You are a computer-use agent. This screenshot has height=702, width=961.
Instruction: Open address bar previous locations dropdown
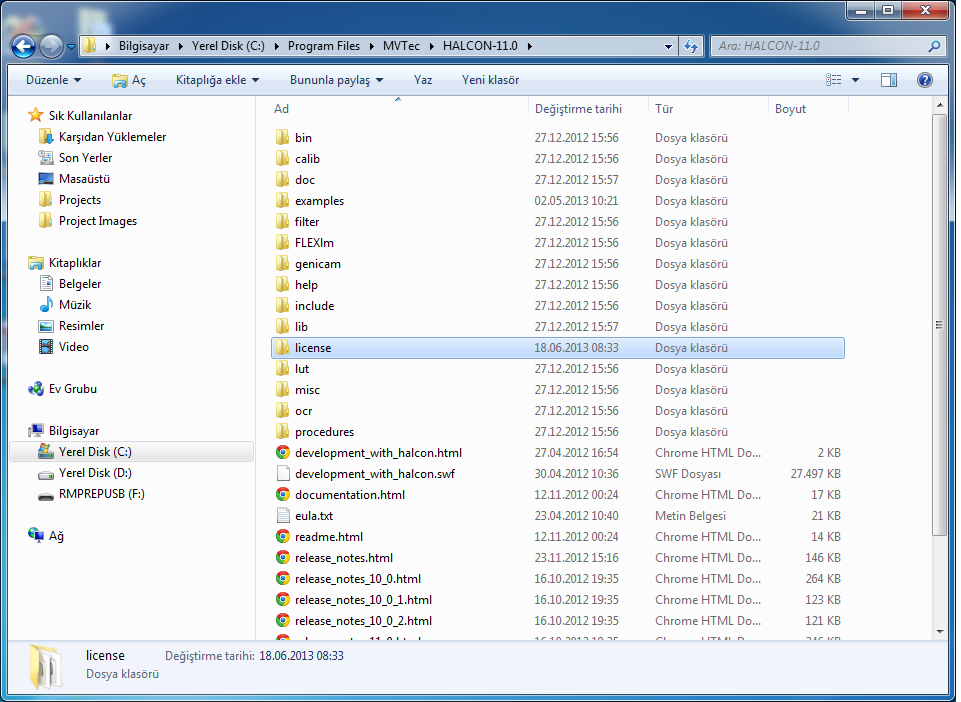(668, 46)
